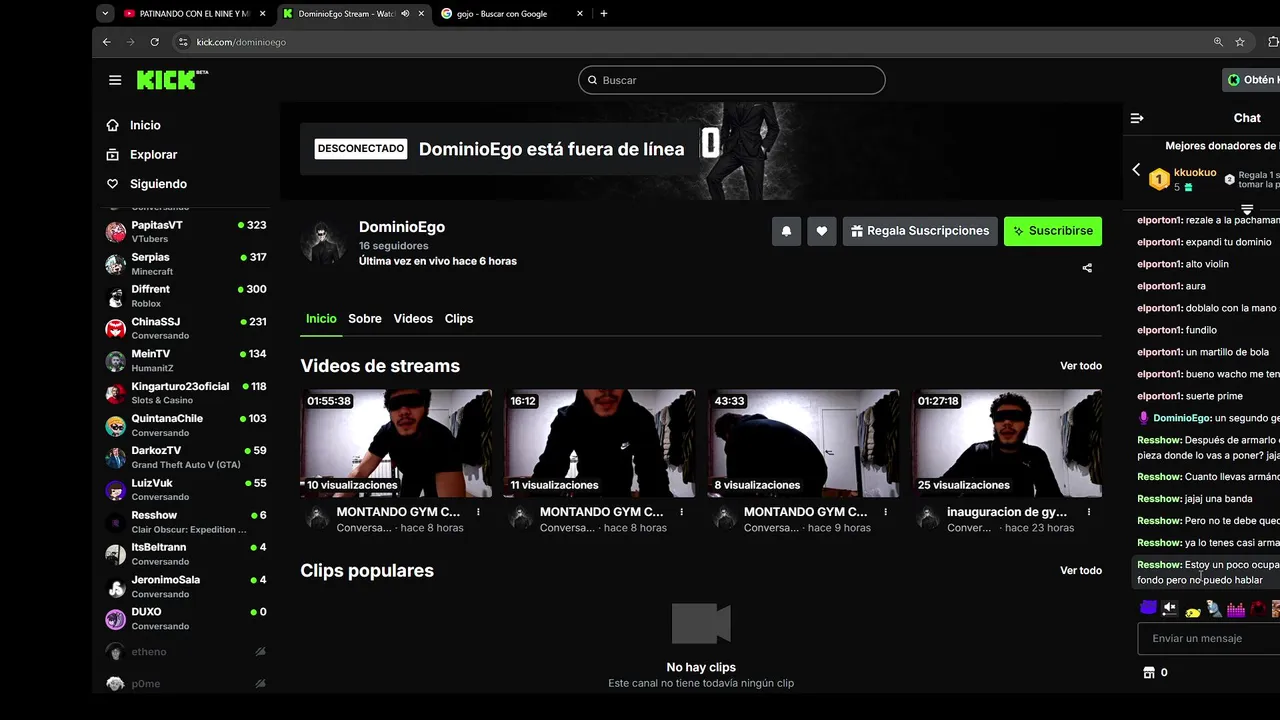Collapse the chat panel arrow icon
The width and height of the screenshot is (1280, 720).
(x=1137, y=118)
